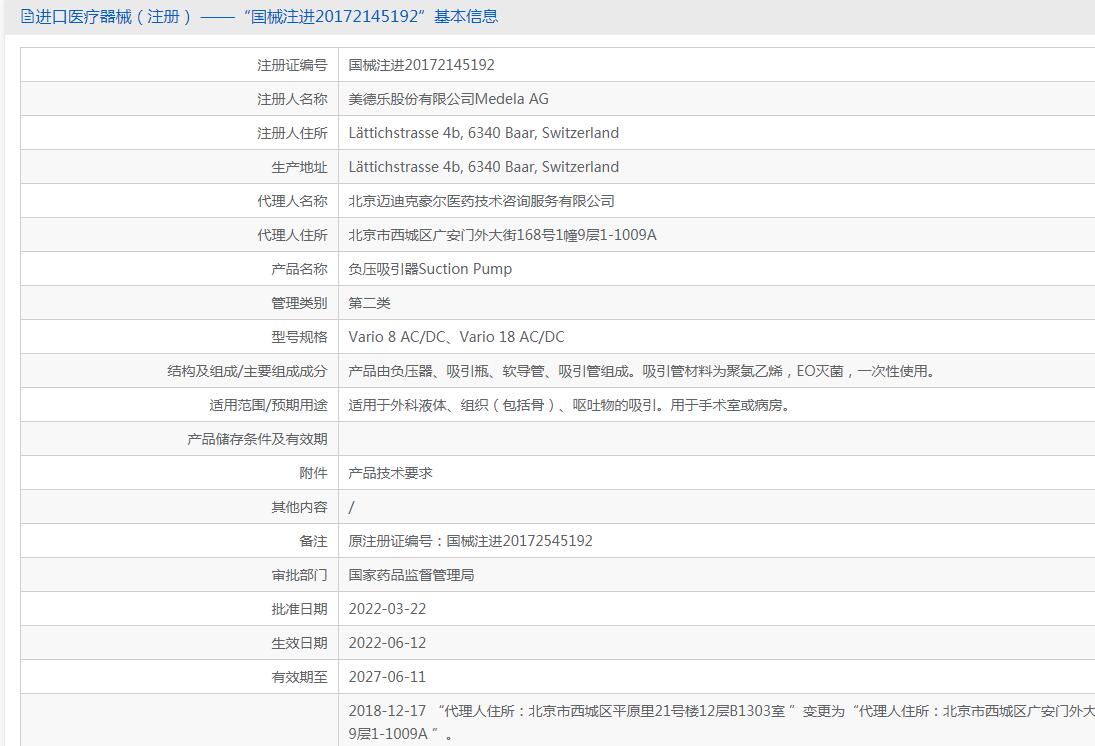Select the Lättichstrasse address in 注册人住所 row
Image resolution: width=1095 pixels, height=746 pixels.
pyautogui.click(x=483, y=133)
